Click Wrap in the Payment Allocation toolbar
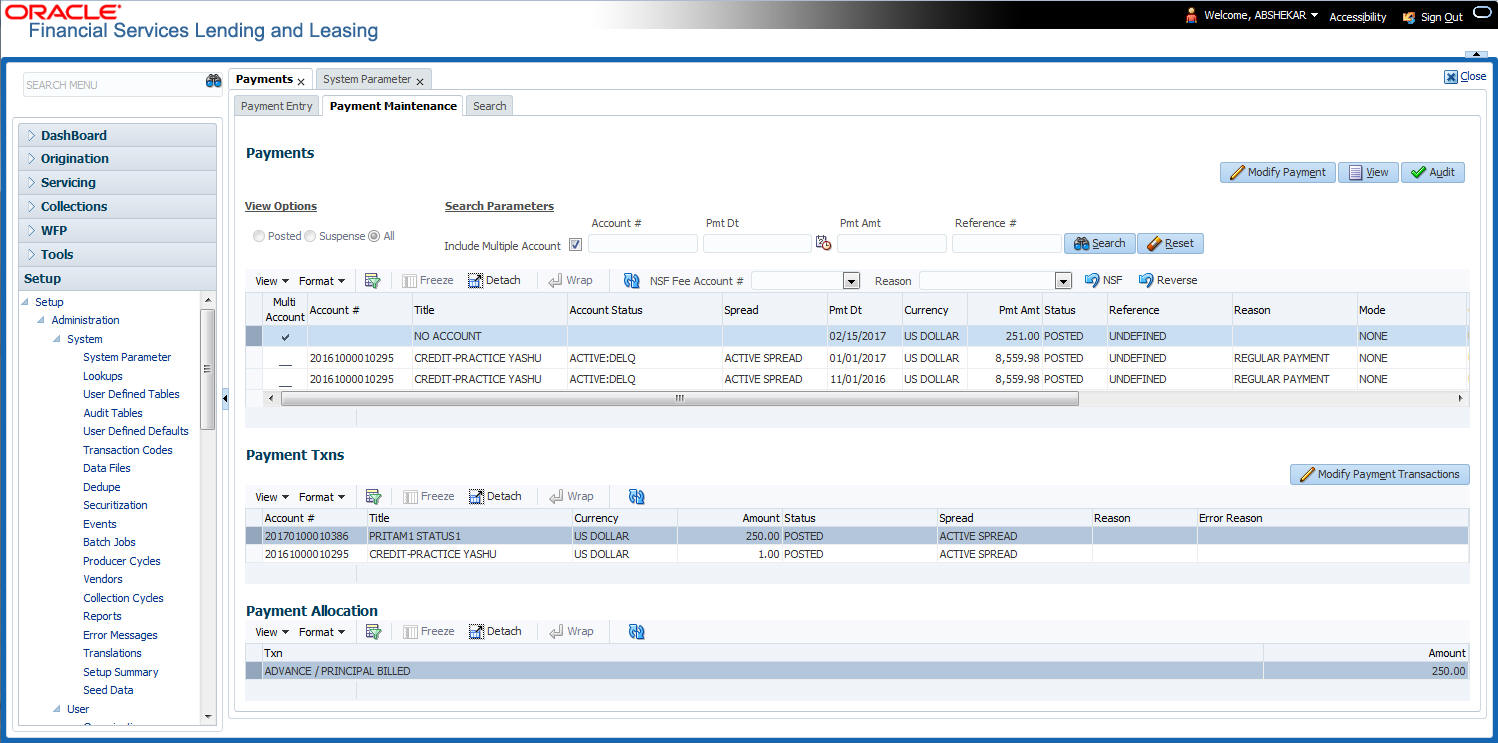Image resolution: width=1498 pixels, height=743 pixels. 572,632
